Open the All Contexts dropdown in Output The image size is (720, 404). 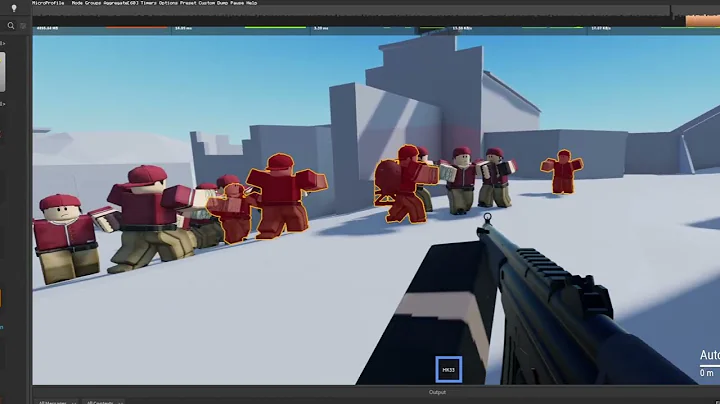(x=104, y=402)
